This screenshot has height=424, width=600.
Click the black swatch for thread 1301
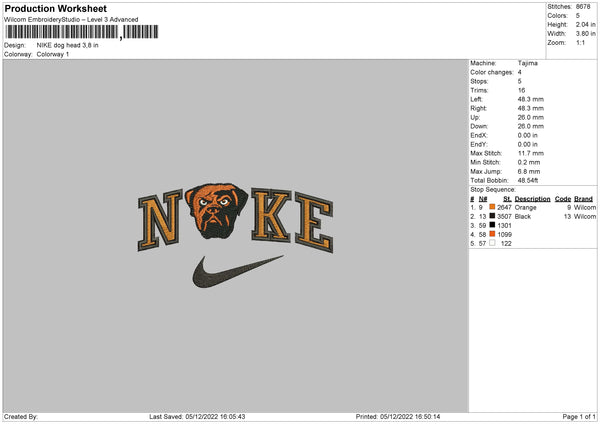tap(492, 225)
